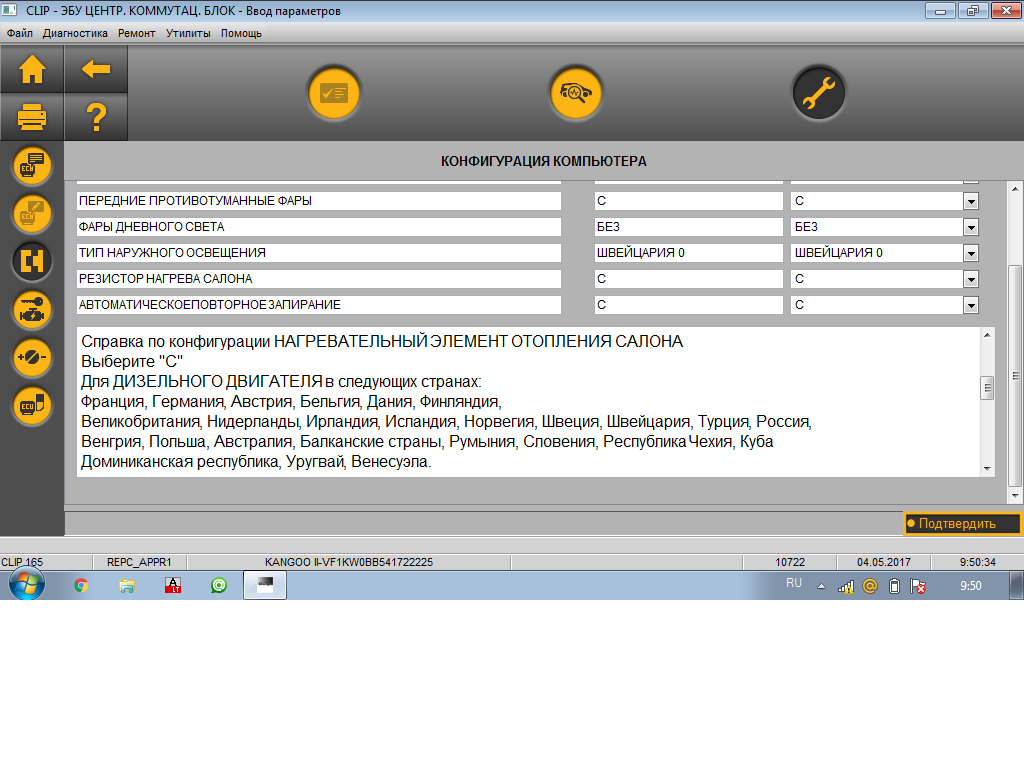The height and width of the screenshot is (768, 1024).
Task: Click help text scrollbar thumb
Action: pyautogui.click(x=987, y=388)
